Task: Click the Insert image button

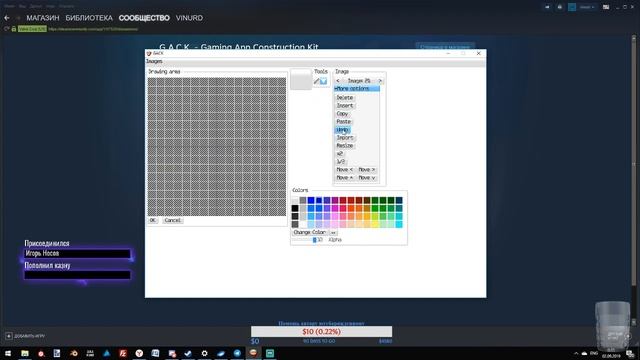Action: 345,106
